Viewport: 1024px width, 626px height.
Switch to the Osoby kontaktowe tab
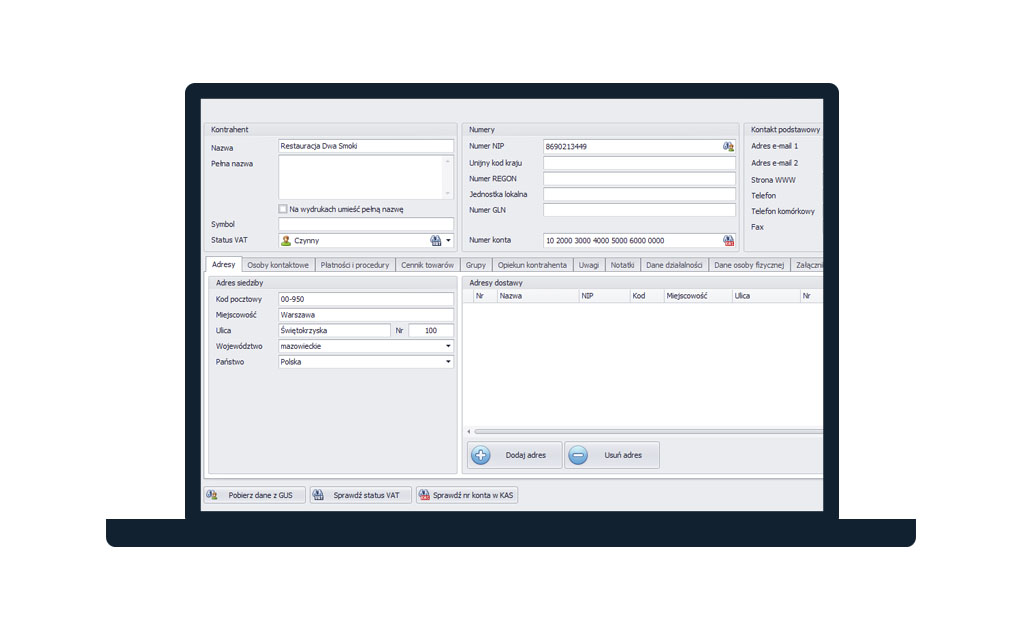click(277, 265)
